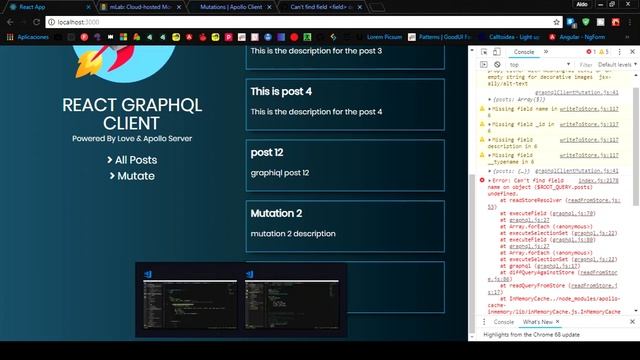Switch to What's New drawer tab

tap(538, 322)
